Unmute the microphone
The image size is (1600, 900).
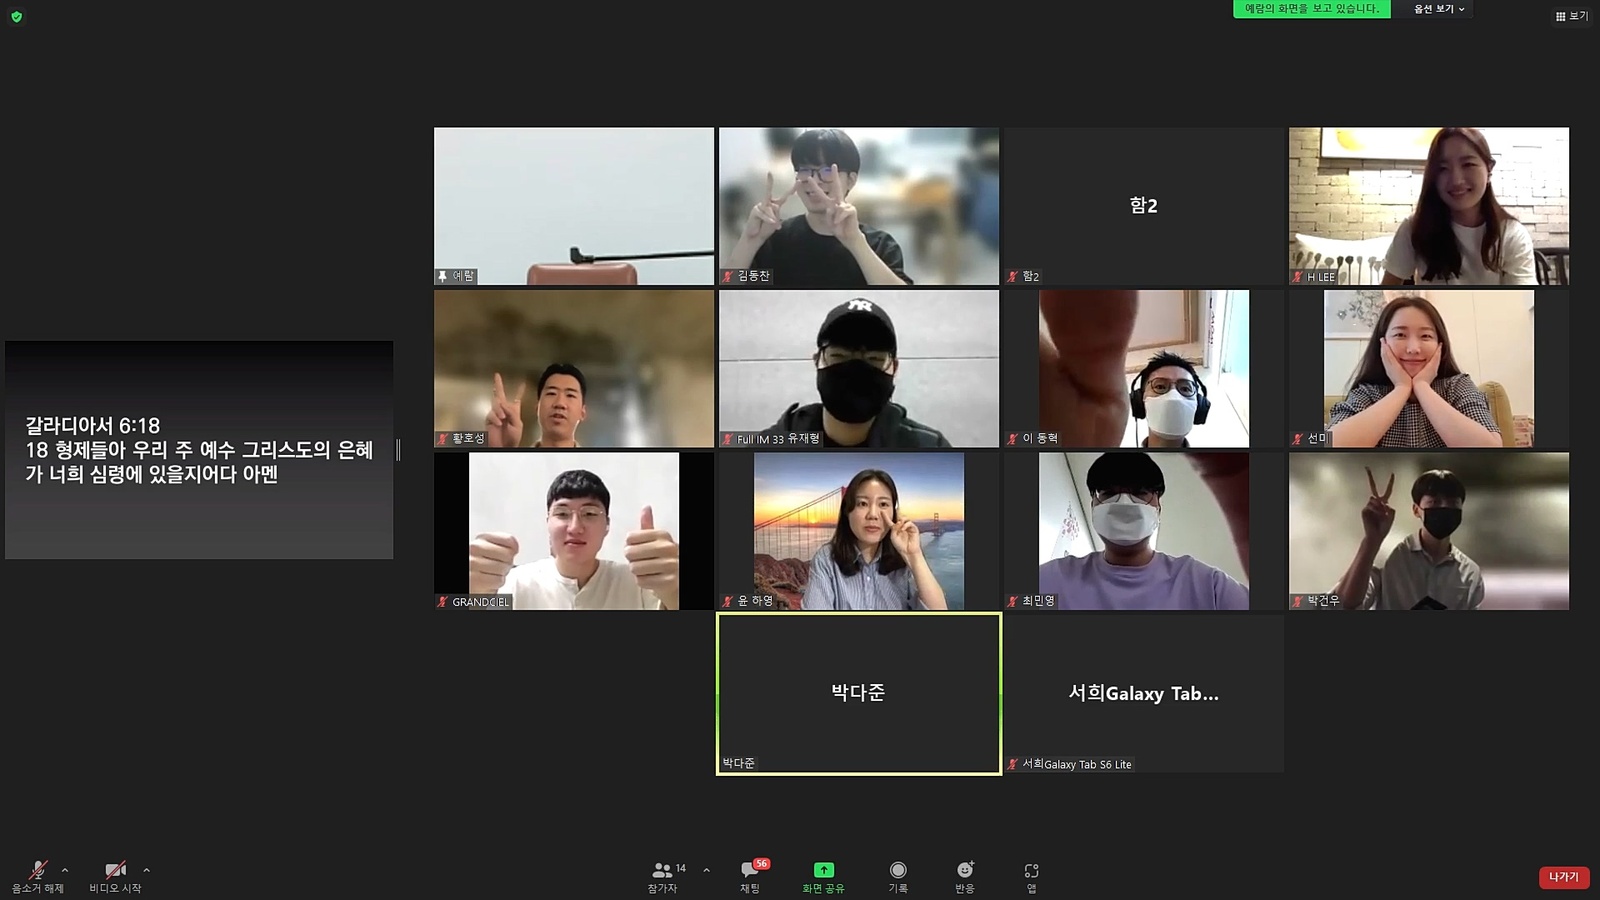click(38, 871)
